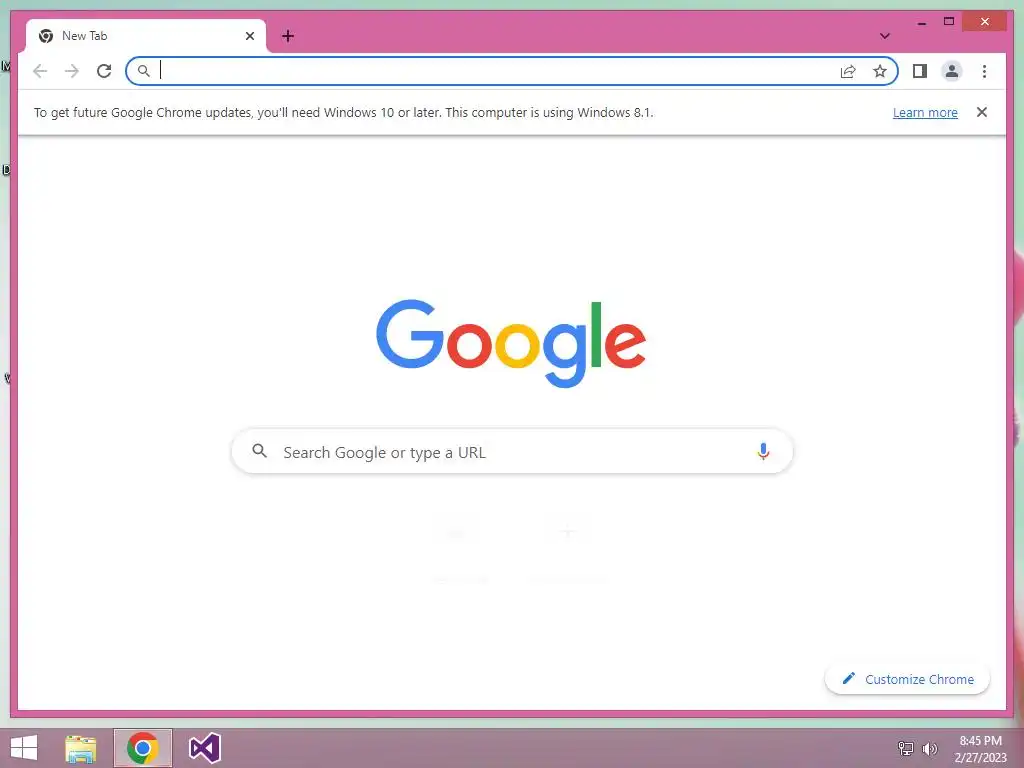The width and height of the screenshot is (1024, 768).
Task: Click Search Google or type a URL box
Action: pos(512,452)
